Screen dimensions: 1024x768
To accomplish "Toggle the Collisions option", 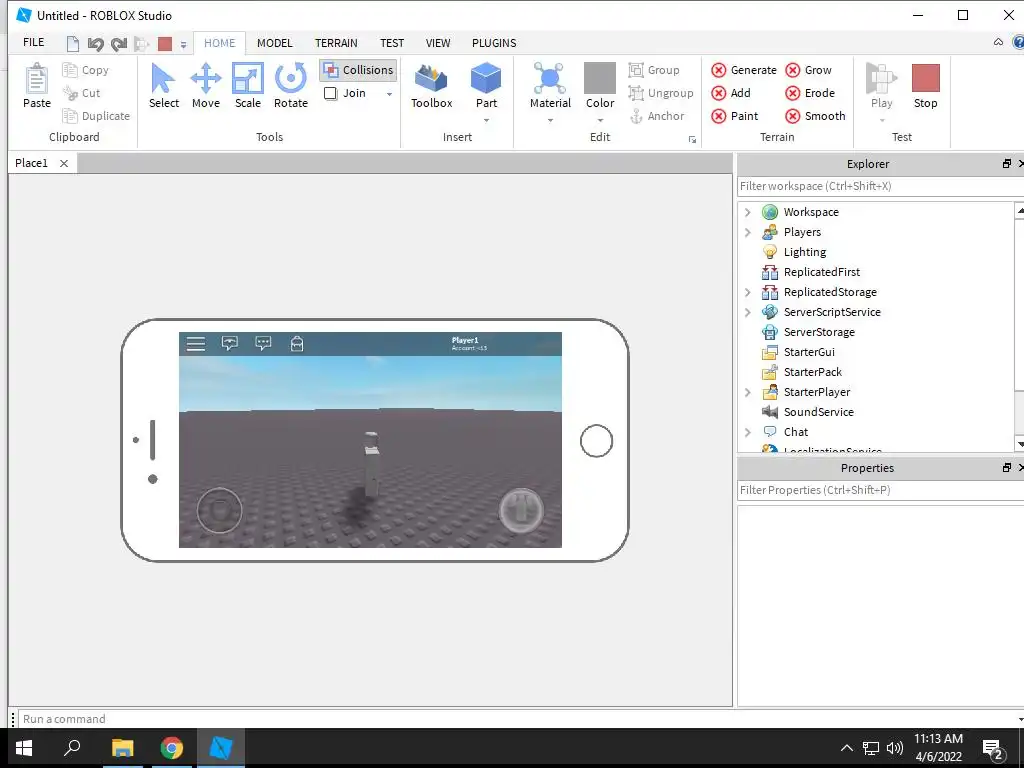I will point(359,70).
